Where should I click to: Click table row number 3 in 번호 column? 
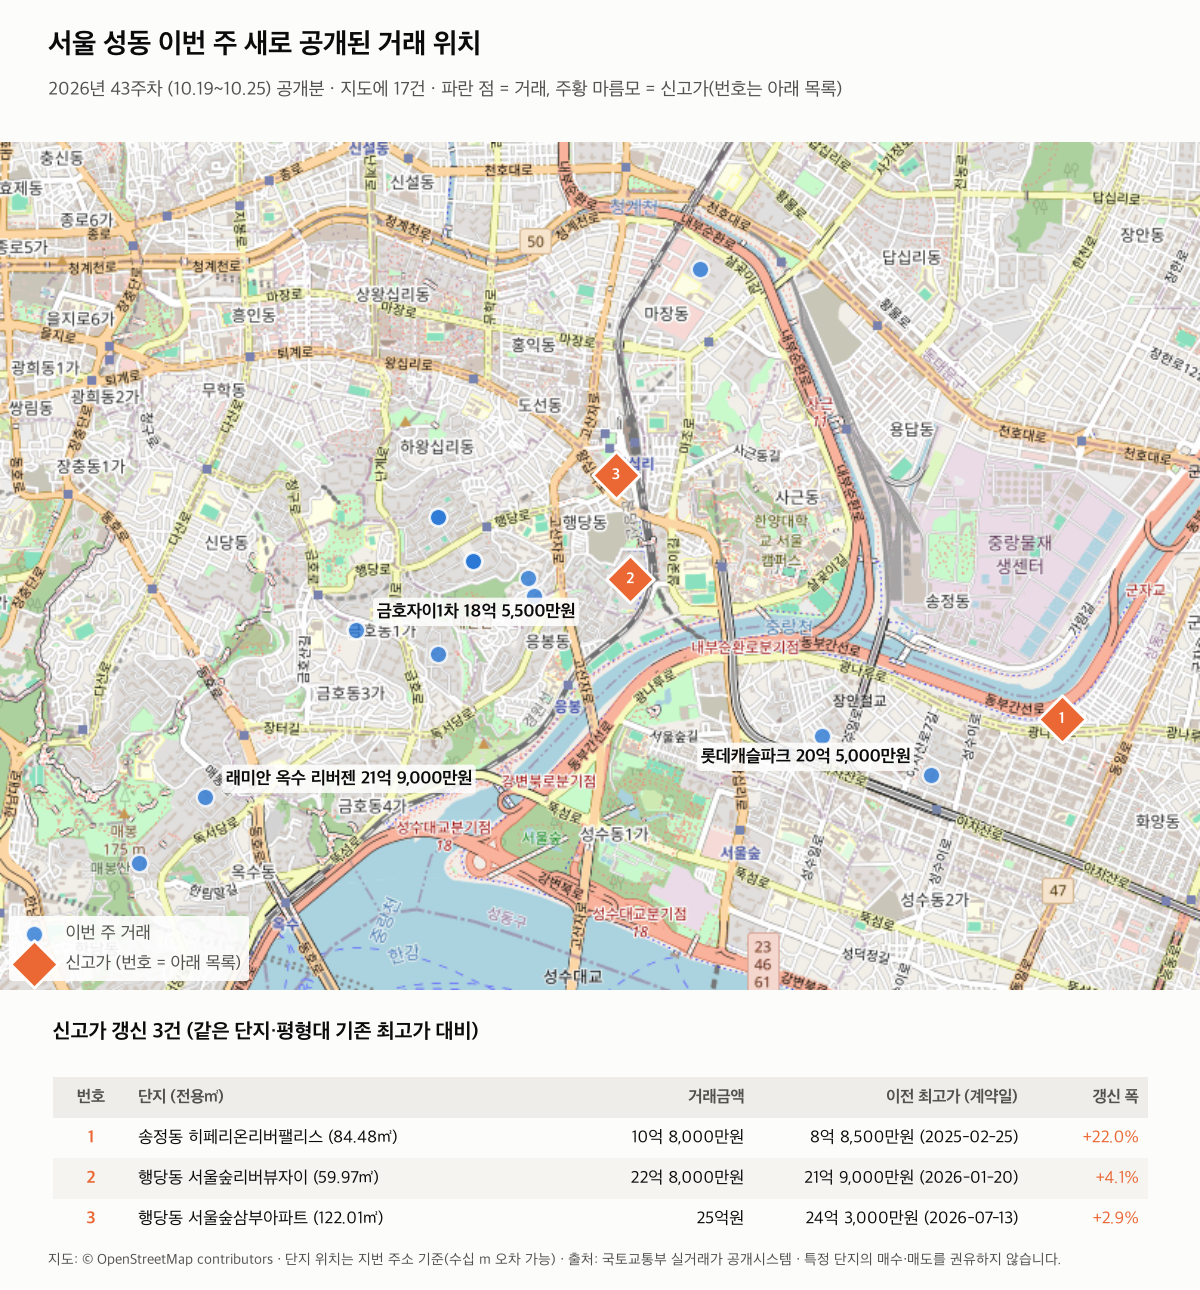[91, 1218]
